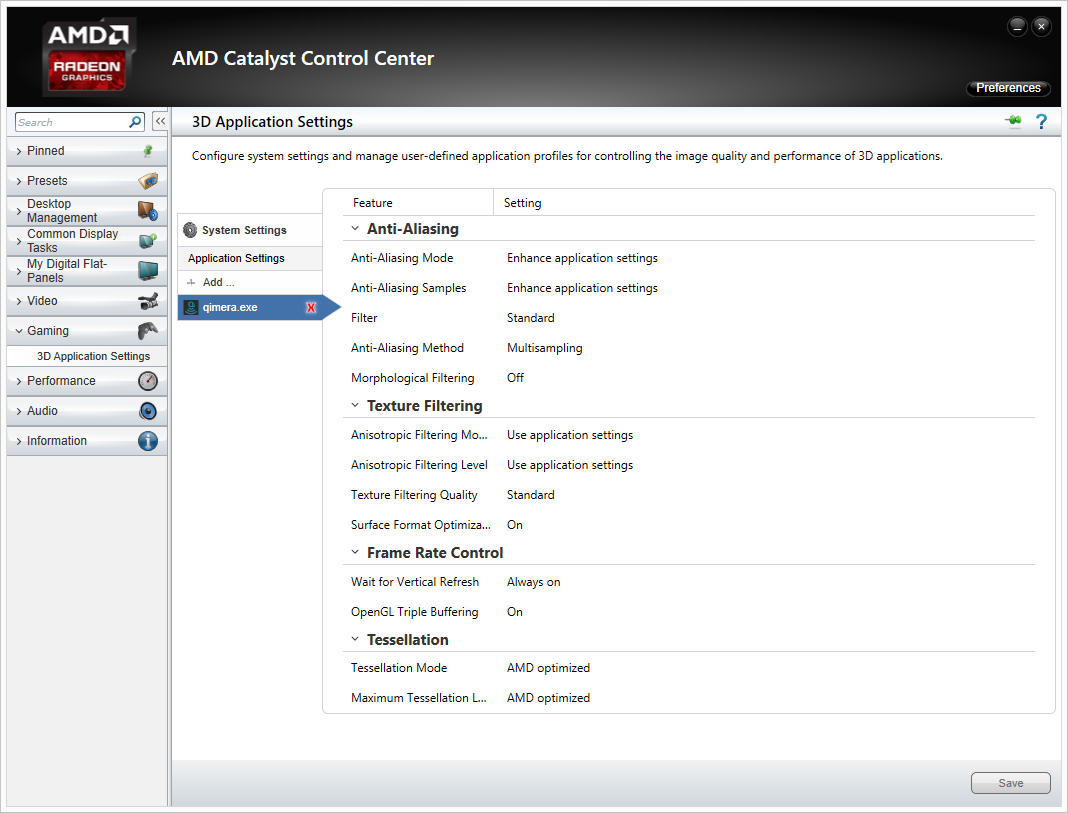Remove qimera.exe profile with red X

311,307
